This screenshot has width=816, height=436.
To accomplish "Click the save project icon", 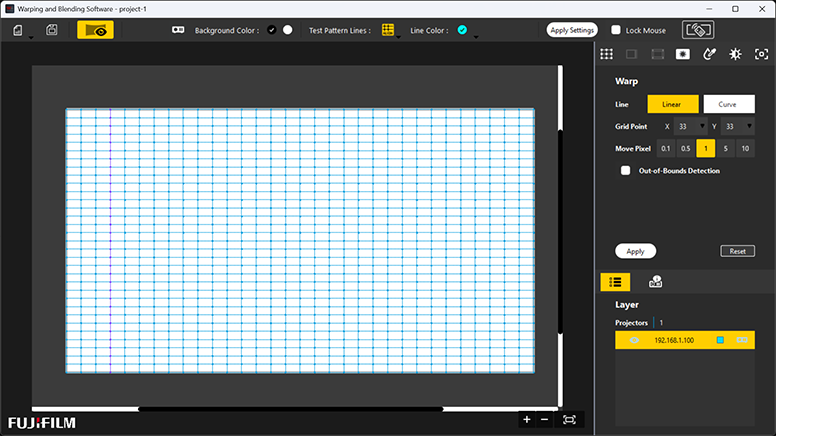I will (x=52, y=30).
